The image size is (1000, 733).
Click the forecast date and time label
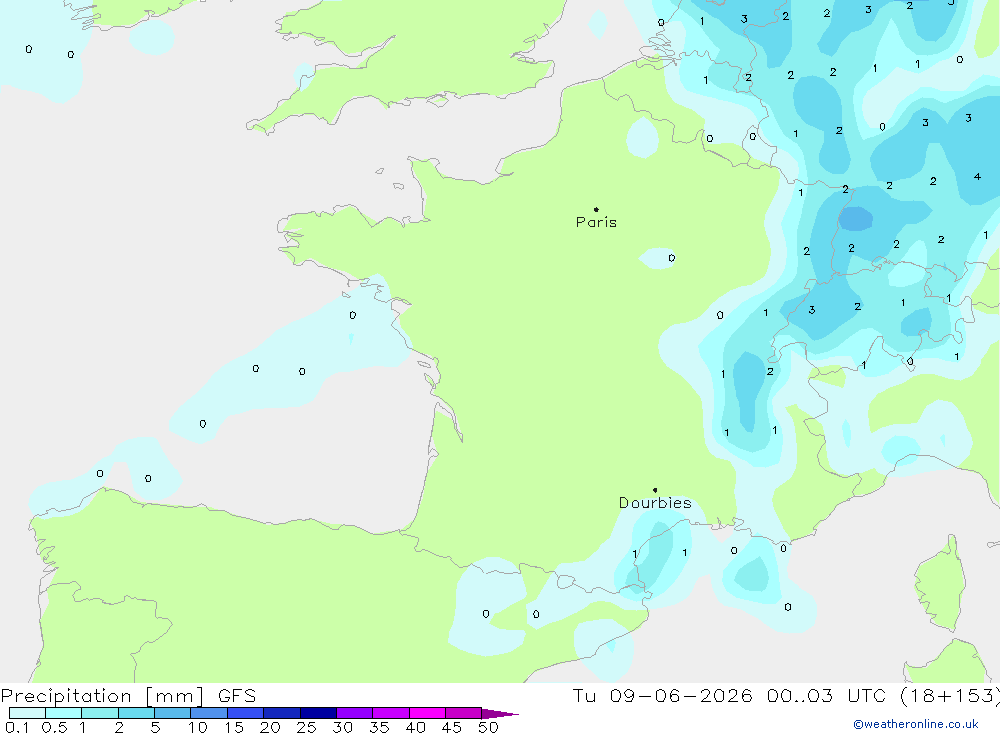[786, 695]
